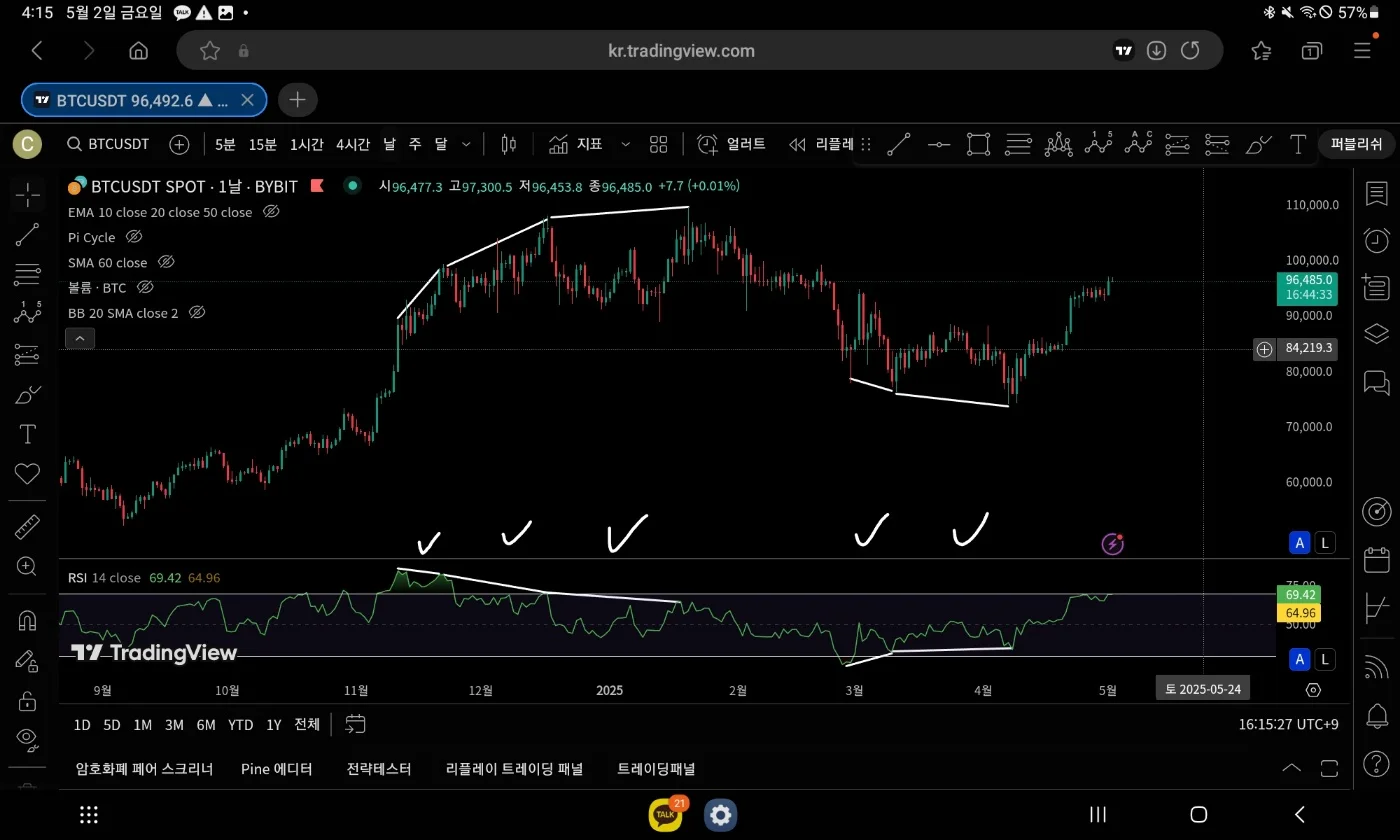
Task: Switch to the 15분 interval
Action: tap(263, 144)
